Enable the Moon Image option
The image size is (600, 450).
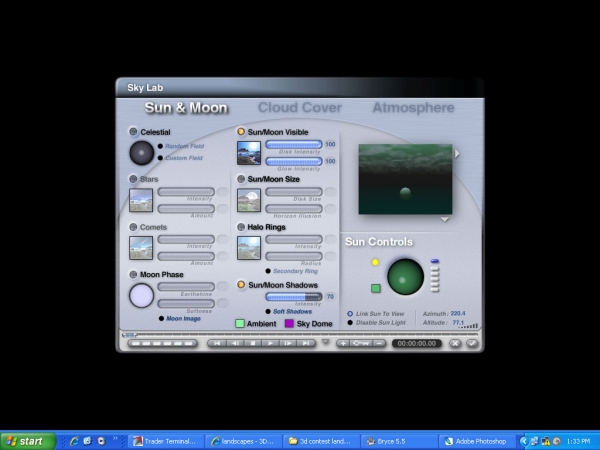(180, 318)
